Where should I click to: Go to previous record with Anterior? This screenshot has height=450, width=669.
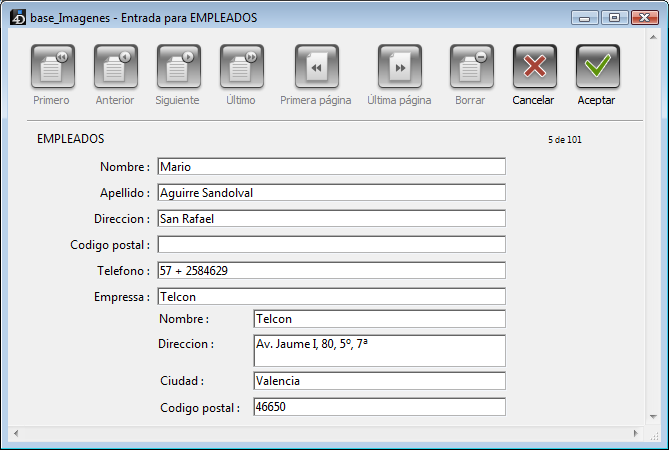(116, 67)
